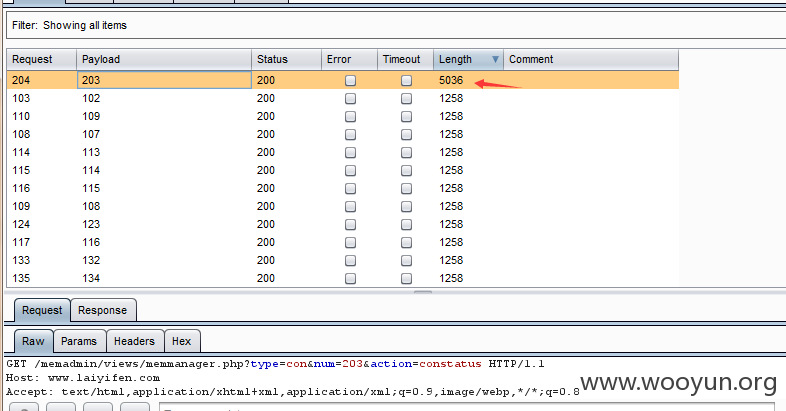
Task: Toggle Timeout checkbox for request 204
Action: [x=407, y=80]
